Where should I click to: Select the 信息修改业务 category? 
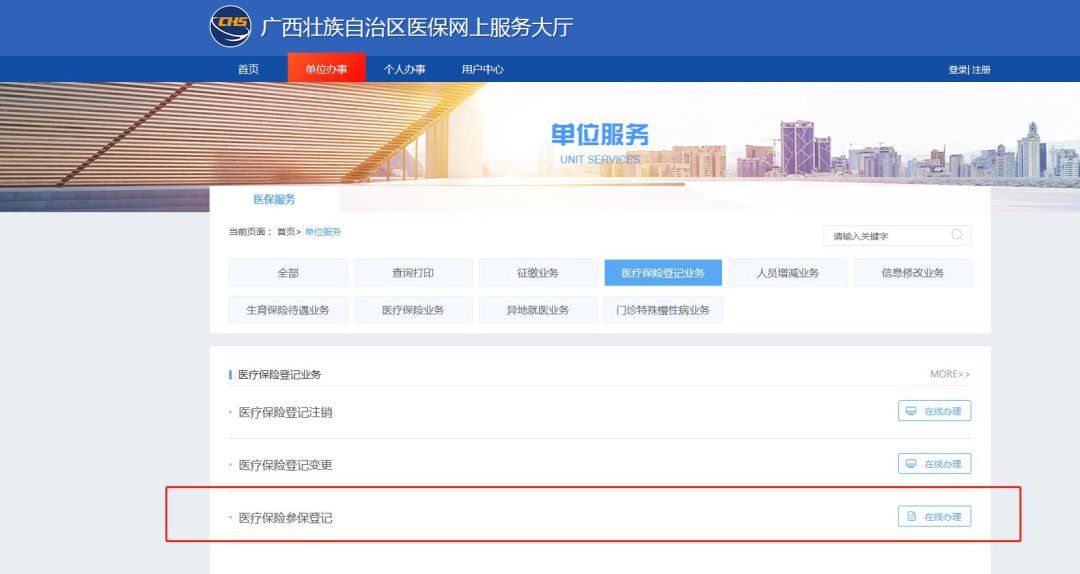[913, 273]
